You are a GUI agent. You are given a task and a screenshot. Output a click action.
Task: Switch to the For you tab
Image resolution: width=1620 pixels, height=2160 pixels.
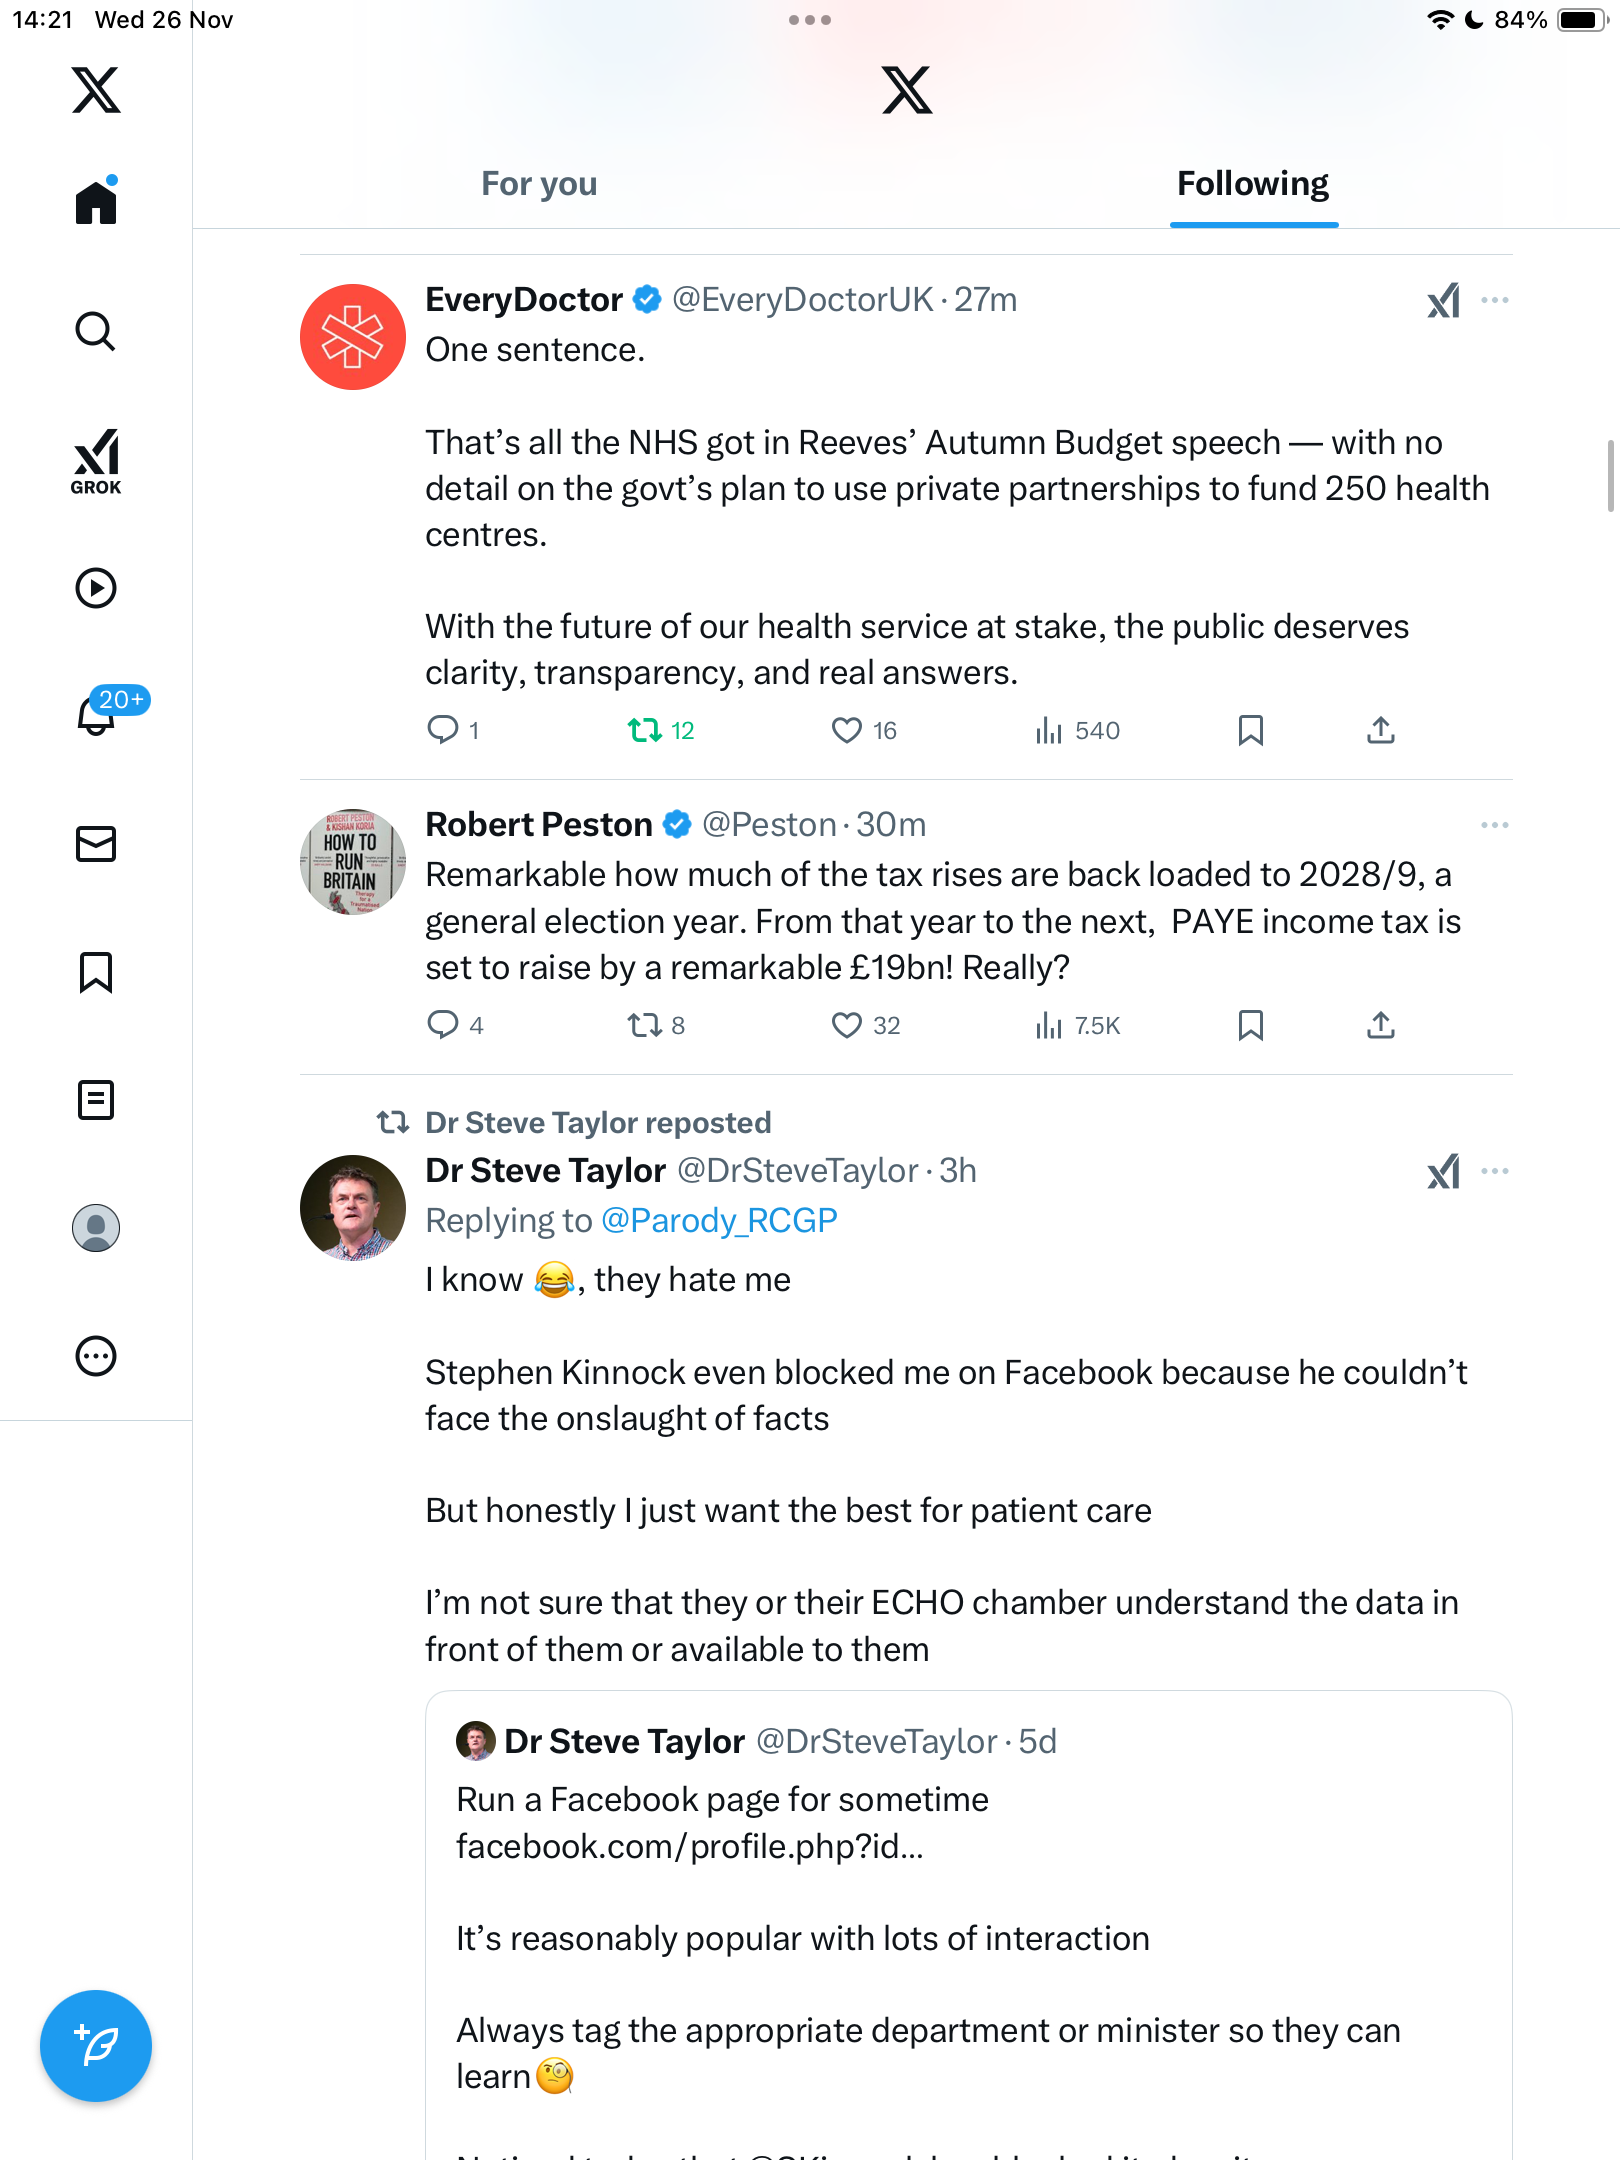(539, 184)
